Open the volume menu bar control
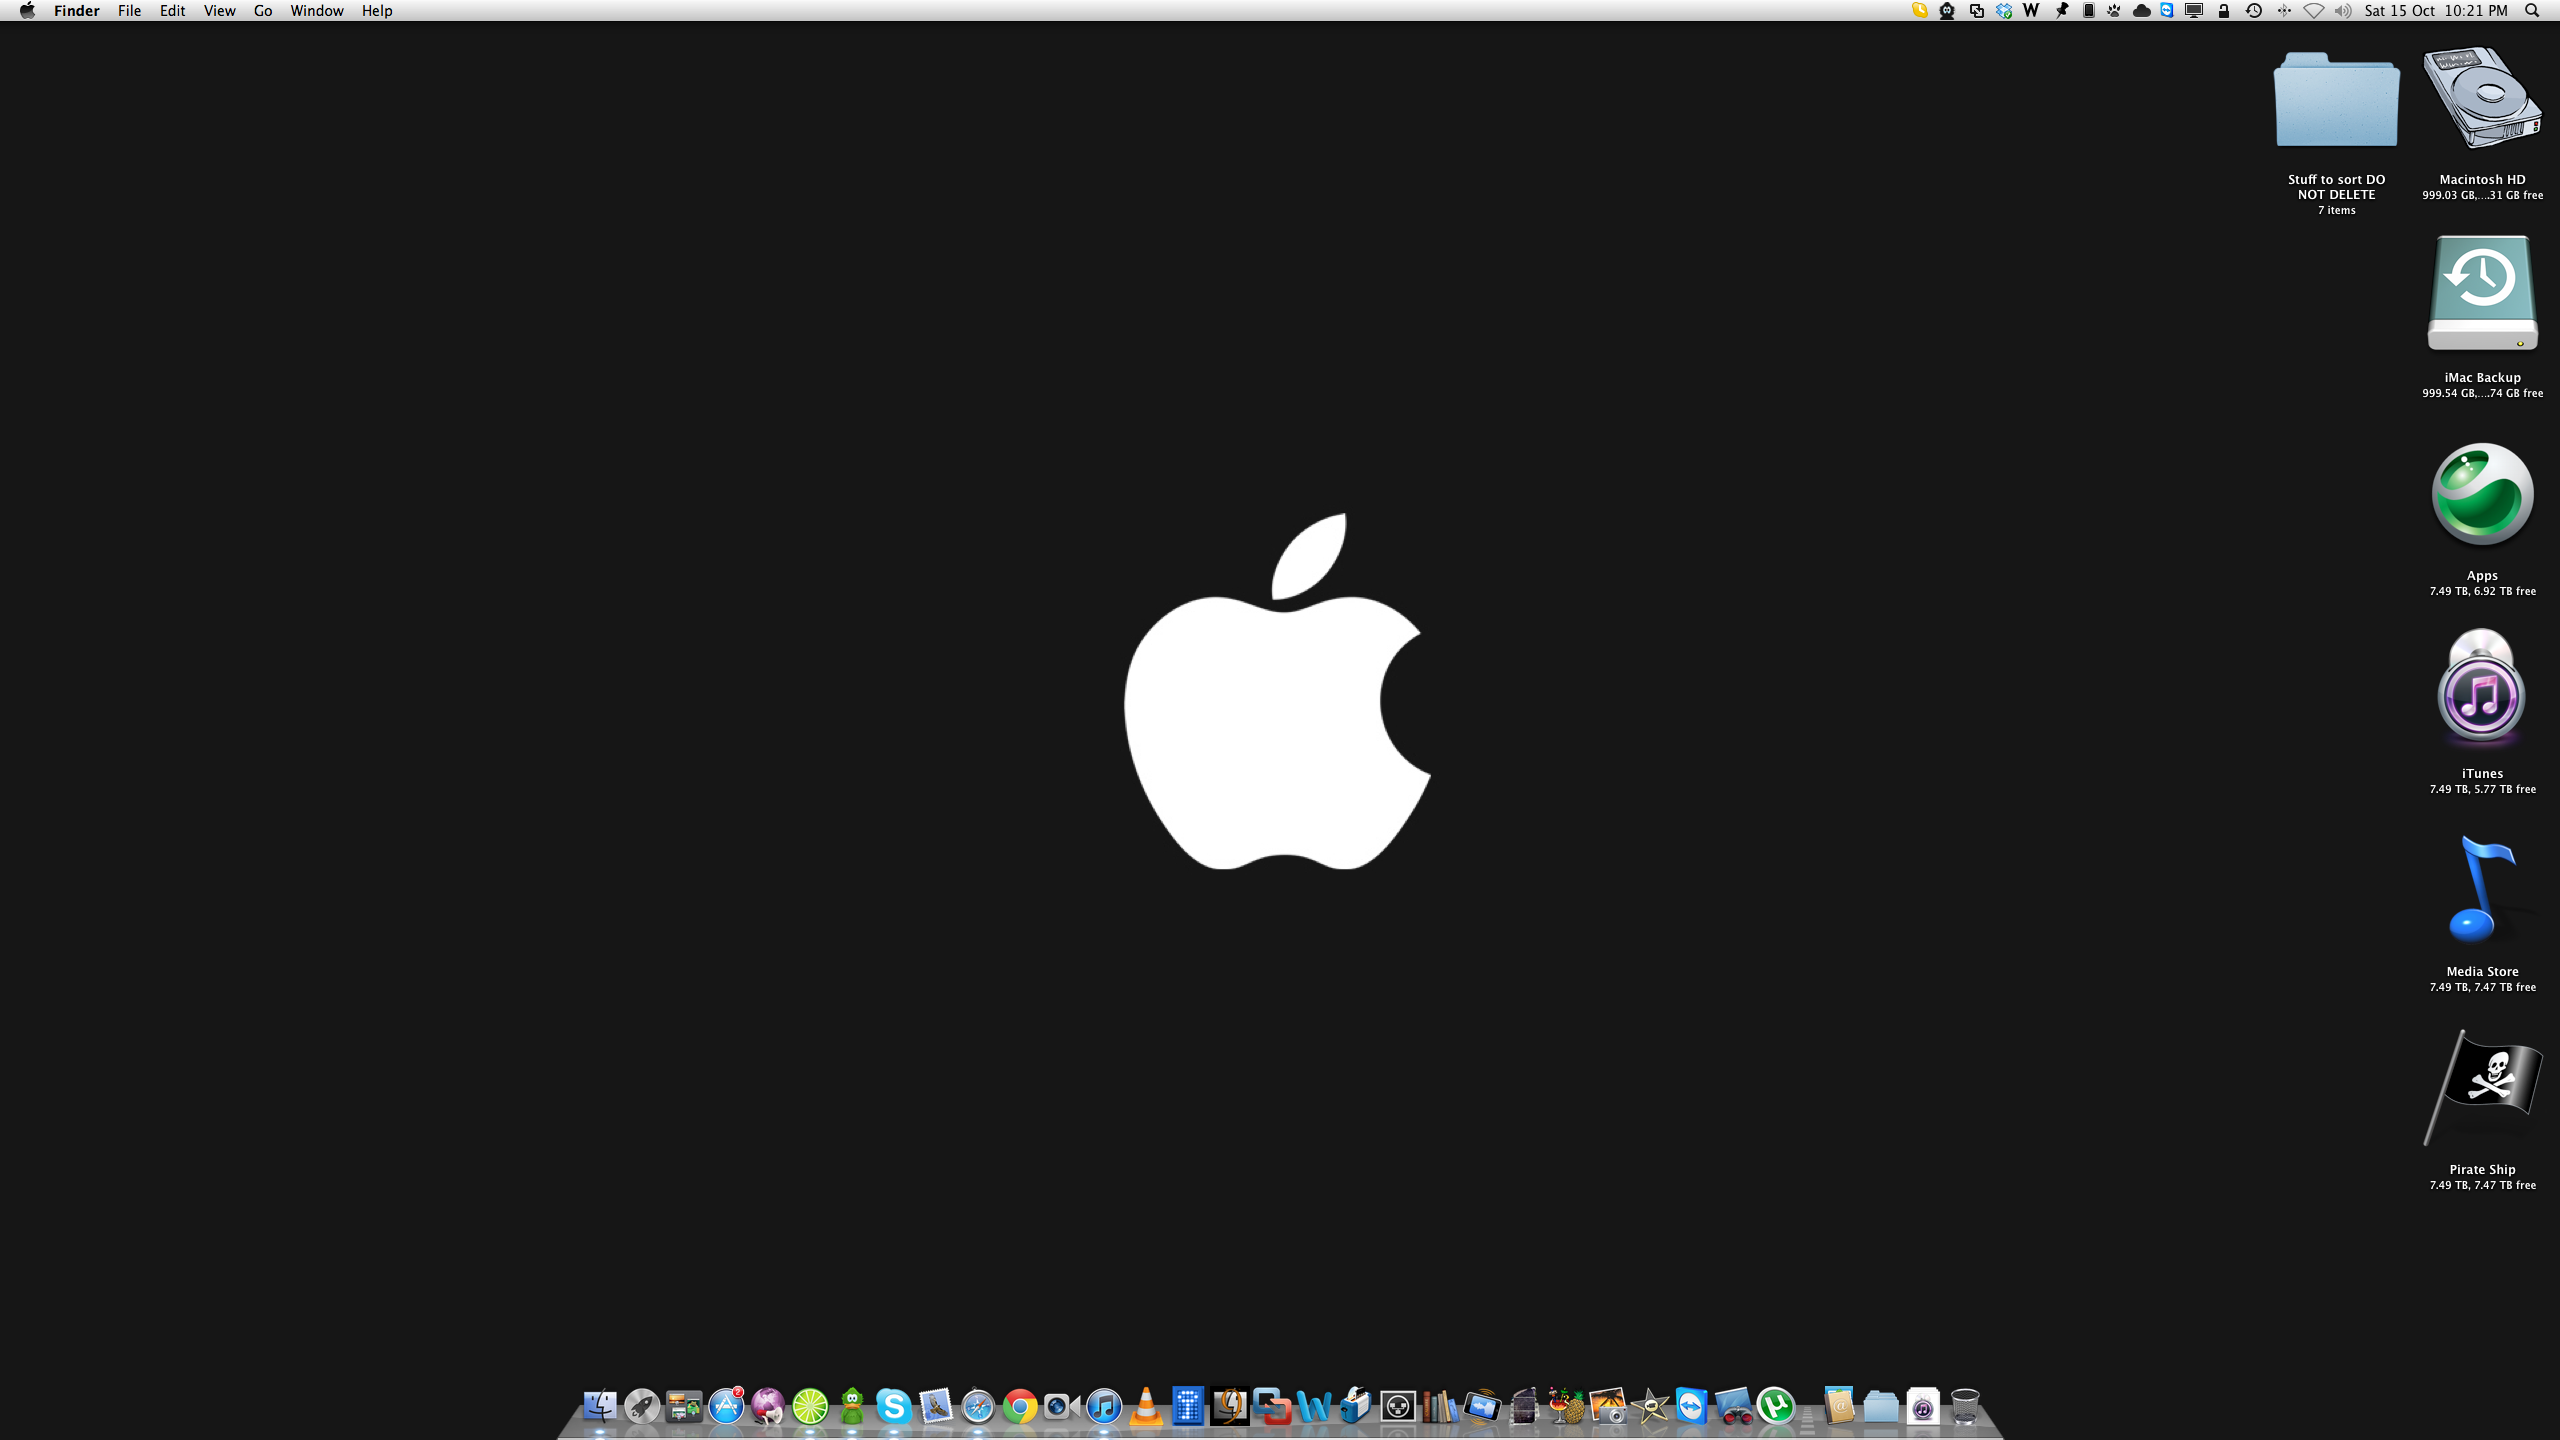 [x=2342, y=11]
